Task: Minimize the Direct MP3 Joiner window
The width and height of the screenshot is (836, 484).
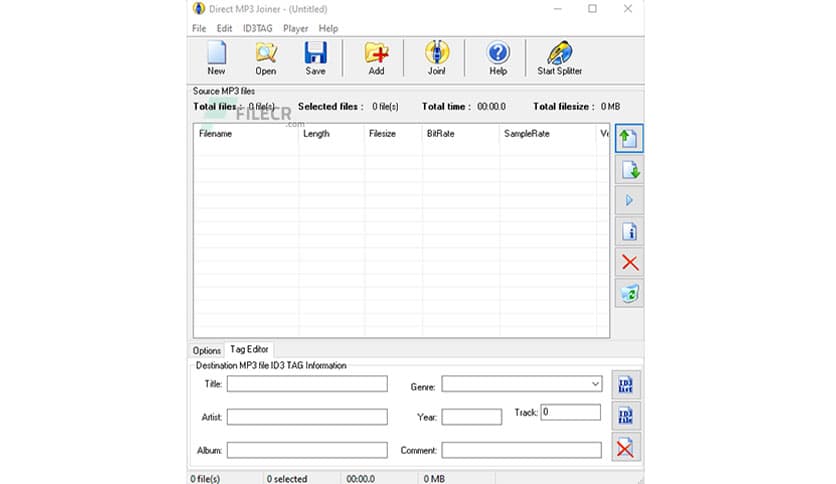Action: (558, 9)
